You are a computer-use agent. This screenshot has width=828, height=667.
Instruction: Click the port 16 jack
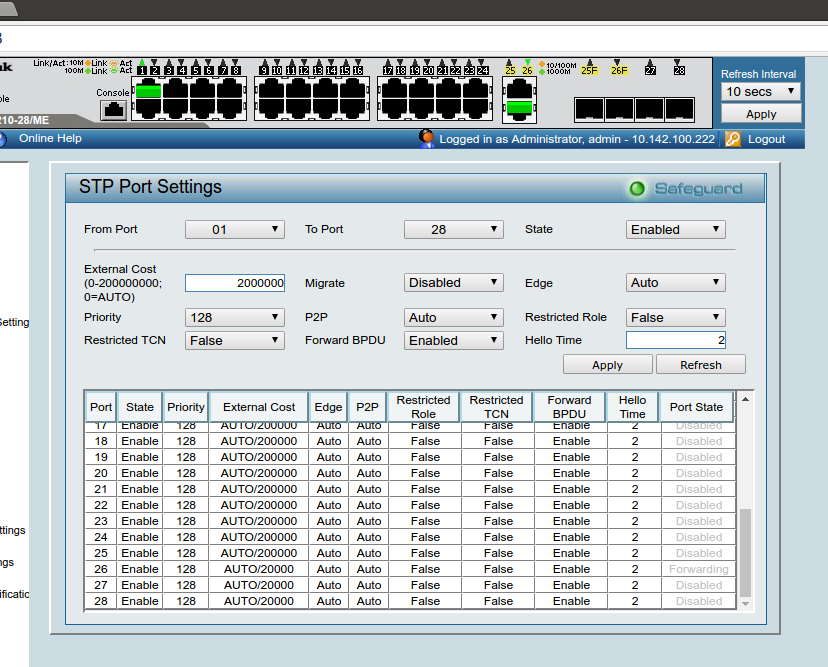352,108
